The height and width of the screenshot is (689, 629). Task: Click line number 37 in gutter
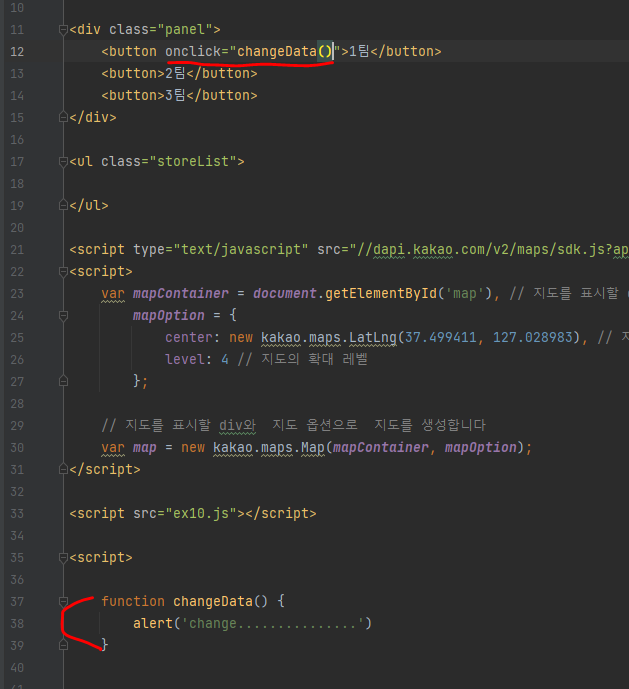pos(17,602)
